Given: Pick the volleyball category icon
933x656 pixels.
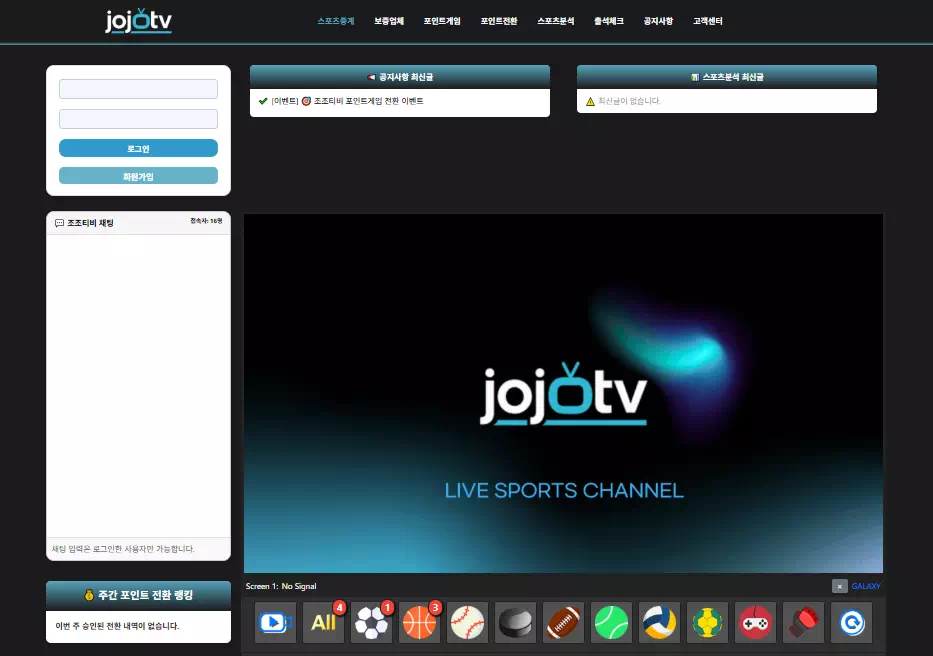Looking at the screenshot, I should (659, 623).
